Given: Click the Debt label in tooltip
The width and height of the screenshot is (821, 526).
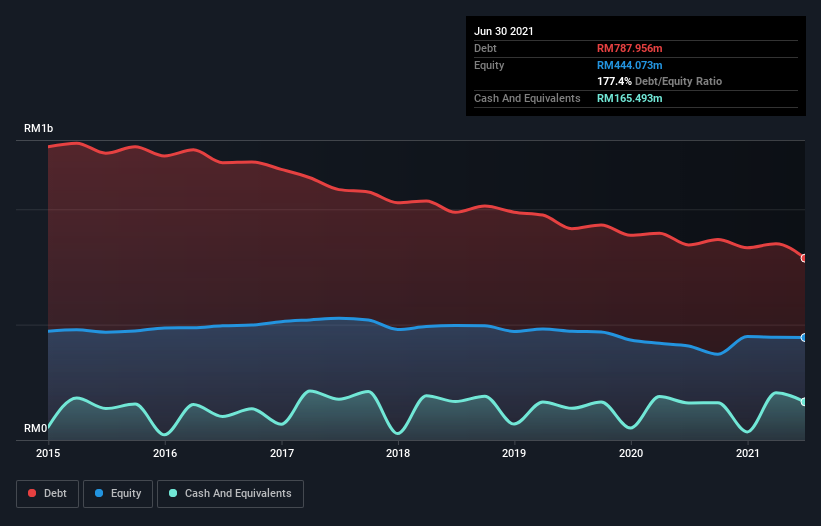Looking at the screenshot, I should 485,48.
